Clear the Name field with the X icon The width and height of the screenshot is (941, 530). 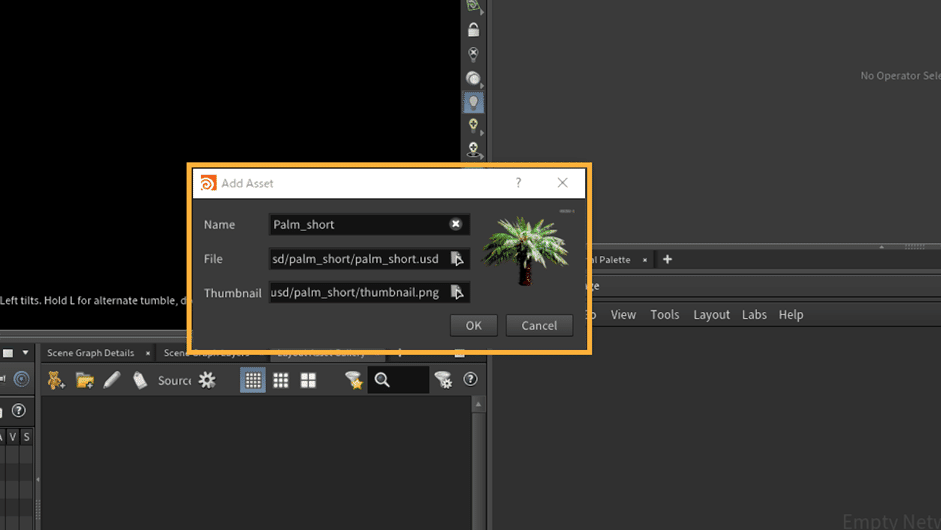point(455,224)
